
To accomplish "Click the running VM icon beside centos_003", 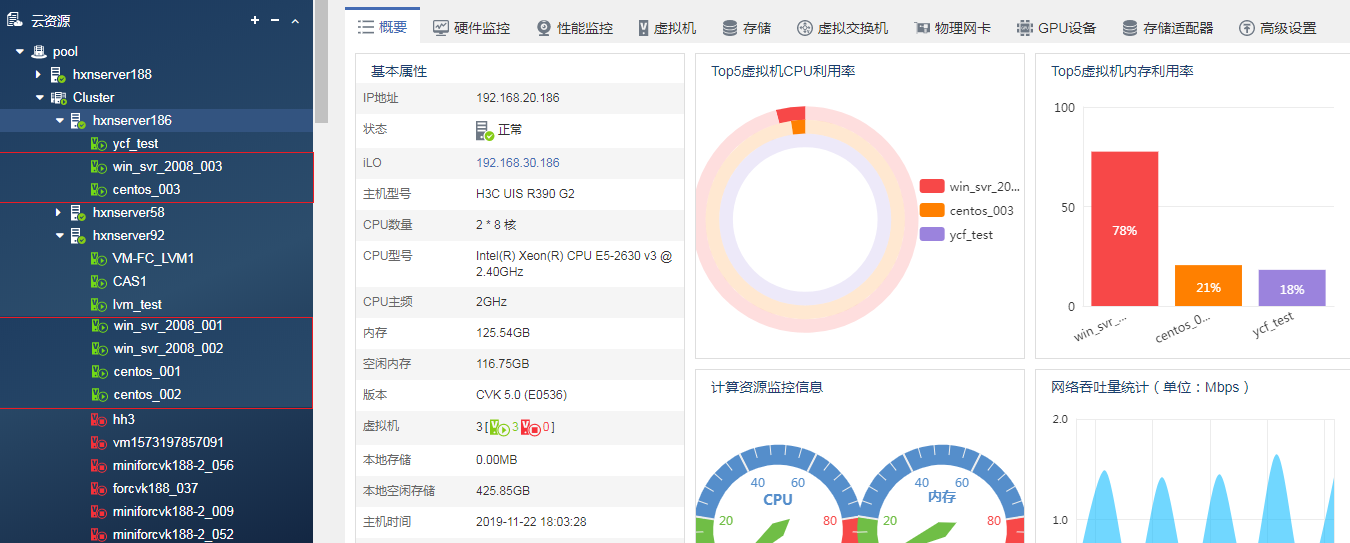I will [x=99, y=190].
